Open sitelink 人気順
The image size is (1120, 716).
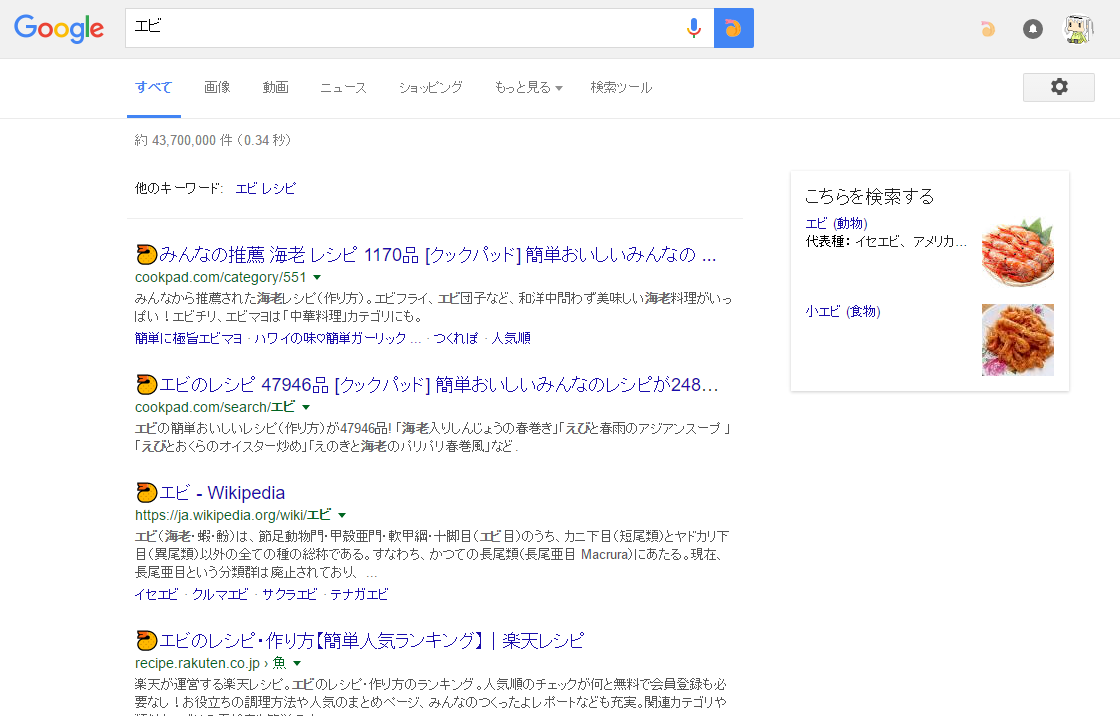click(511, 338)
